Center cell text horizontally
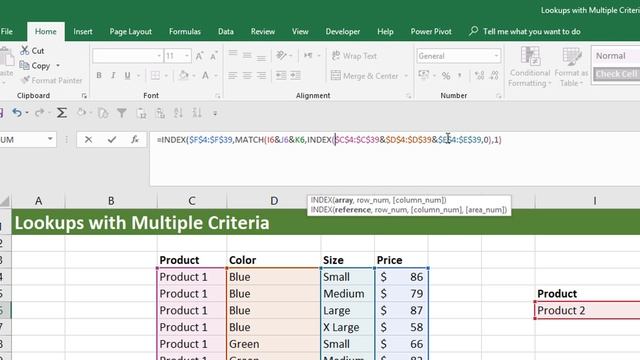The width and height of the screenshot is (640, 360). (x=247, y=76)
